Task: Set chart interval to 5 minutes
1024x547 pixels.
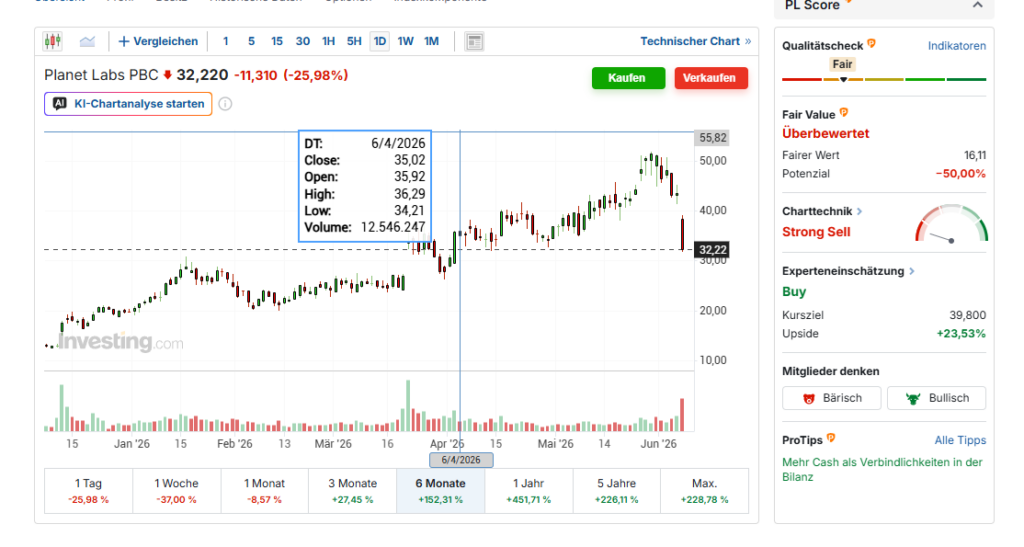Action: click(x=251, y=41)
